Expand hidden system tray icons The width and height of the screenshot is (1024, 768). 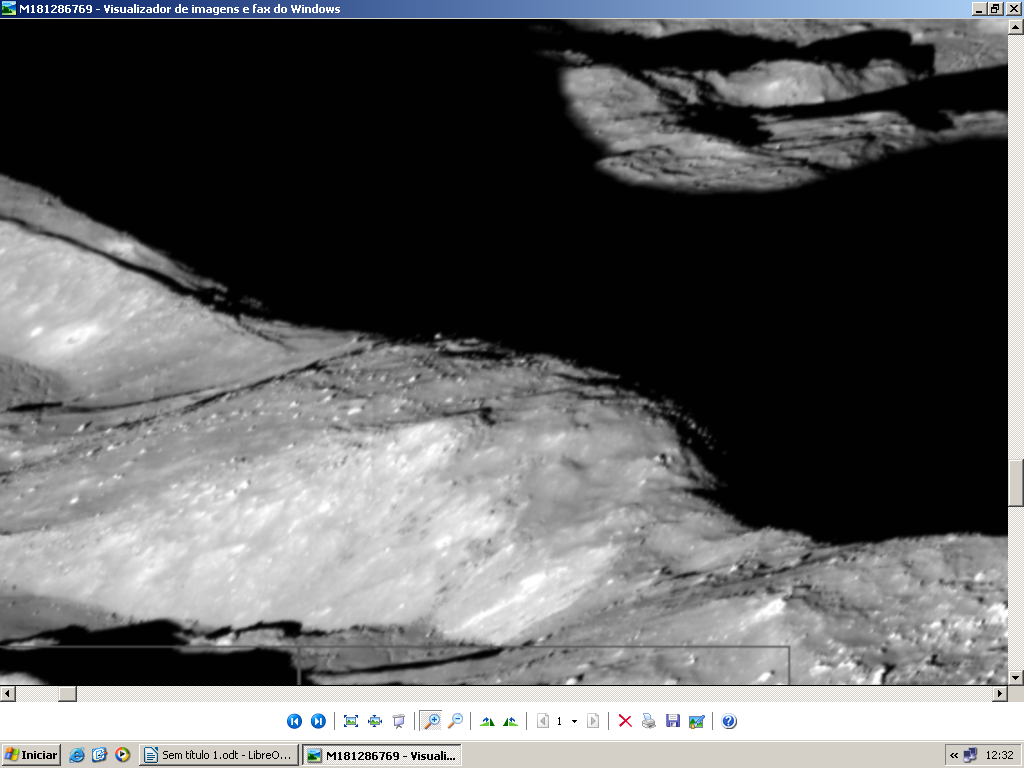pos(954,755)
